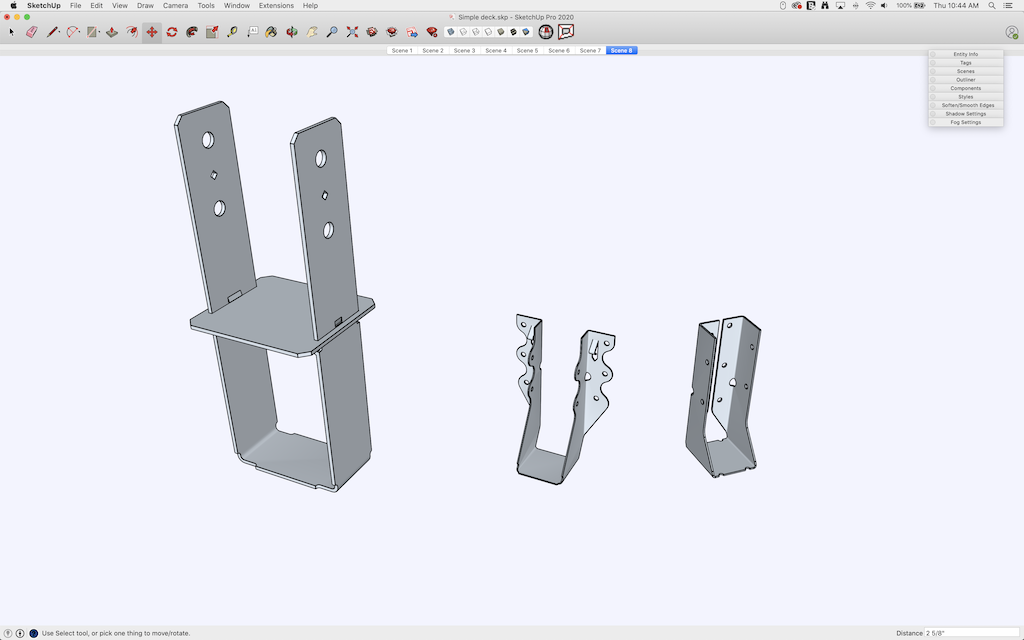
Task: Open the Extensions menu
Action: (276, 5)
